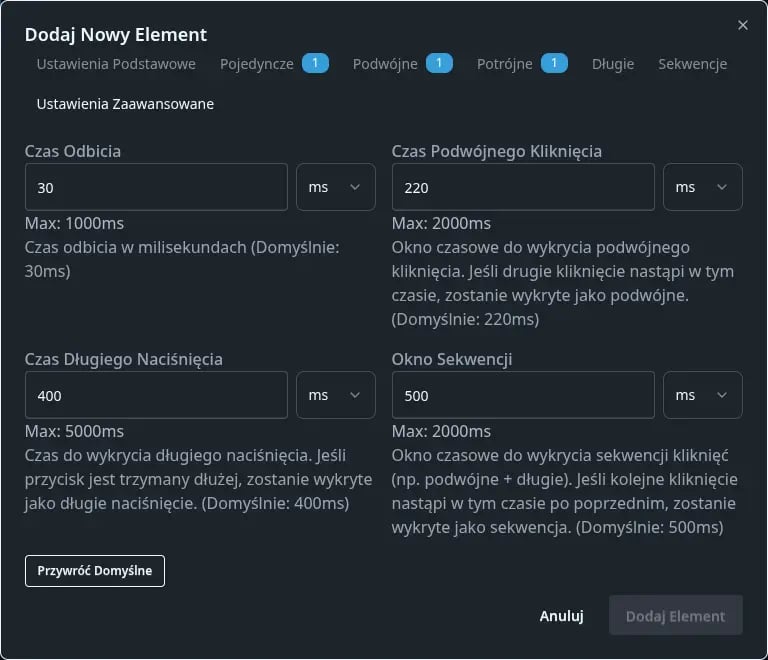Click the Dodaj Nowy Element title
The height and width of the screenshot is (660, 768).
coord(116,35)
